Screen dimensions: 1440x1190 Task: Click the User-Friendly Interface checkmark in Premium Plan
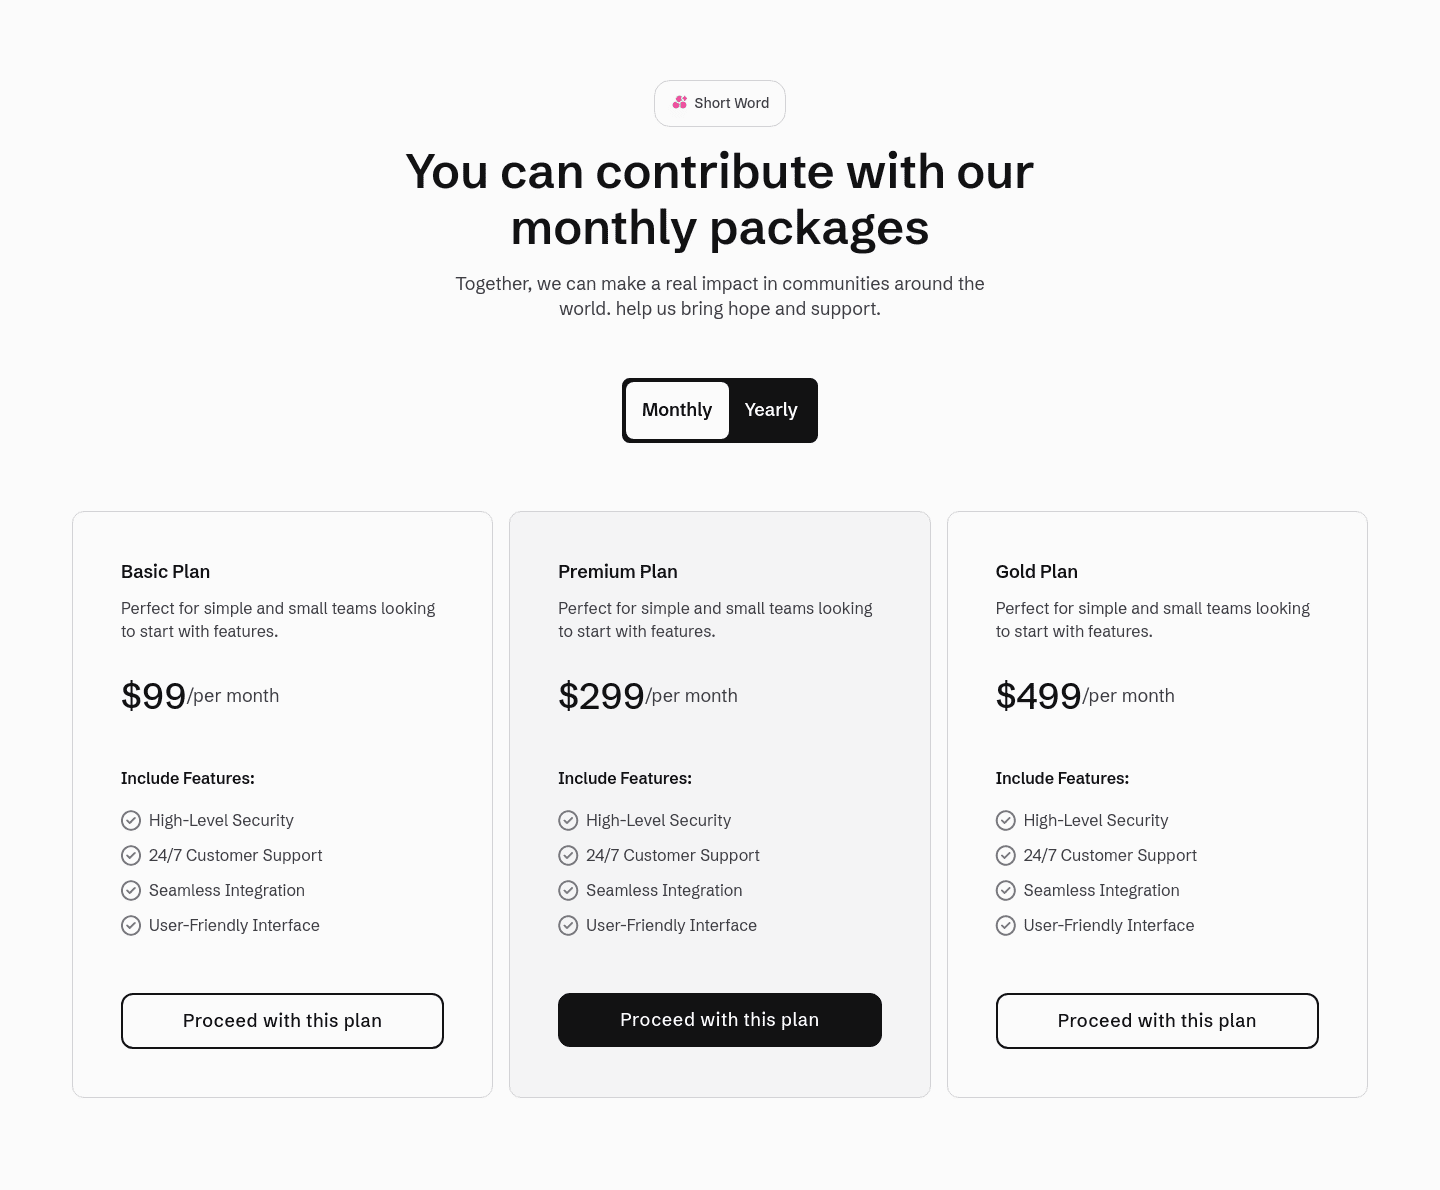[568, 925]
